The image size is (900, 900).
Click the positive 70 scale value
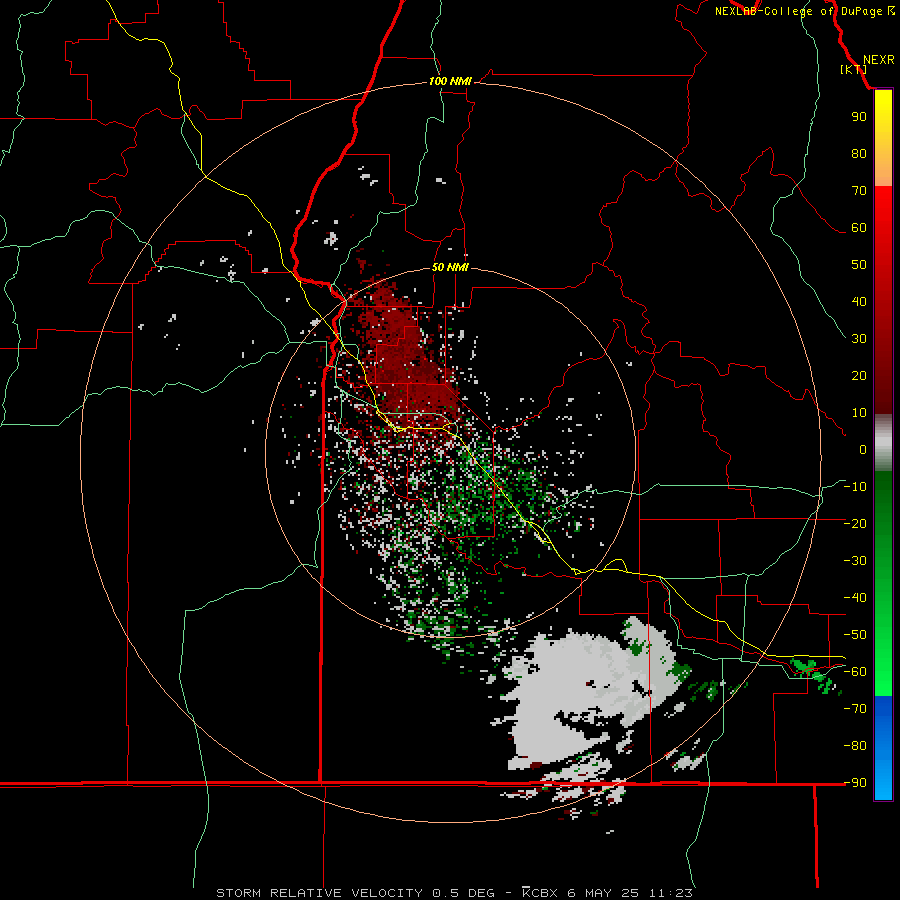coord(859,191)
